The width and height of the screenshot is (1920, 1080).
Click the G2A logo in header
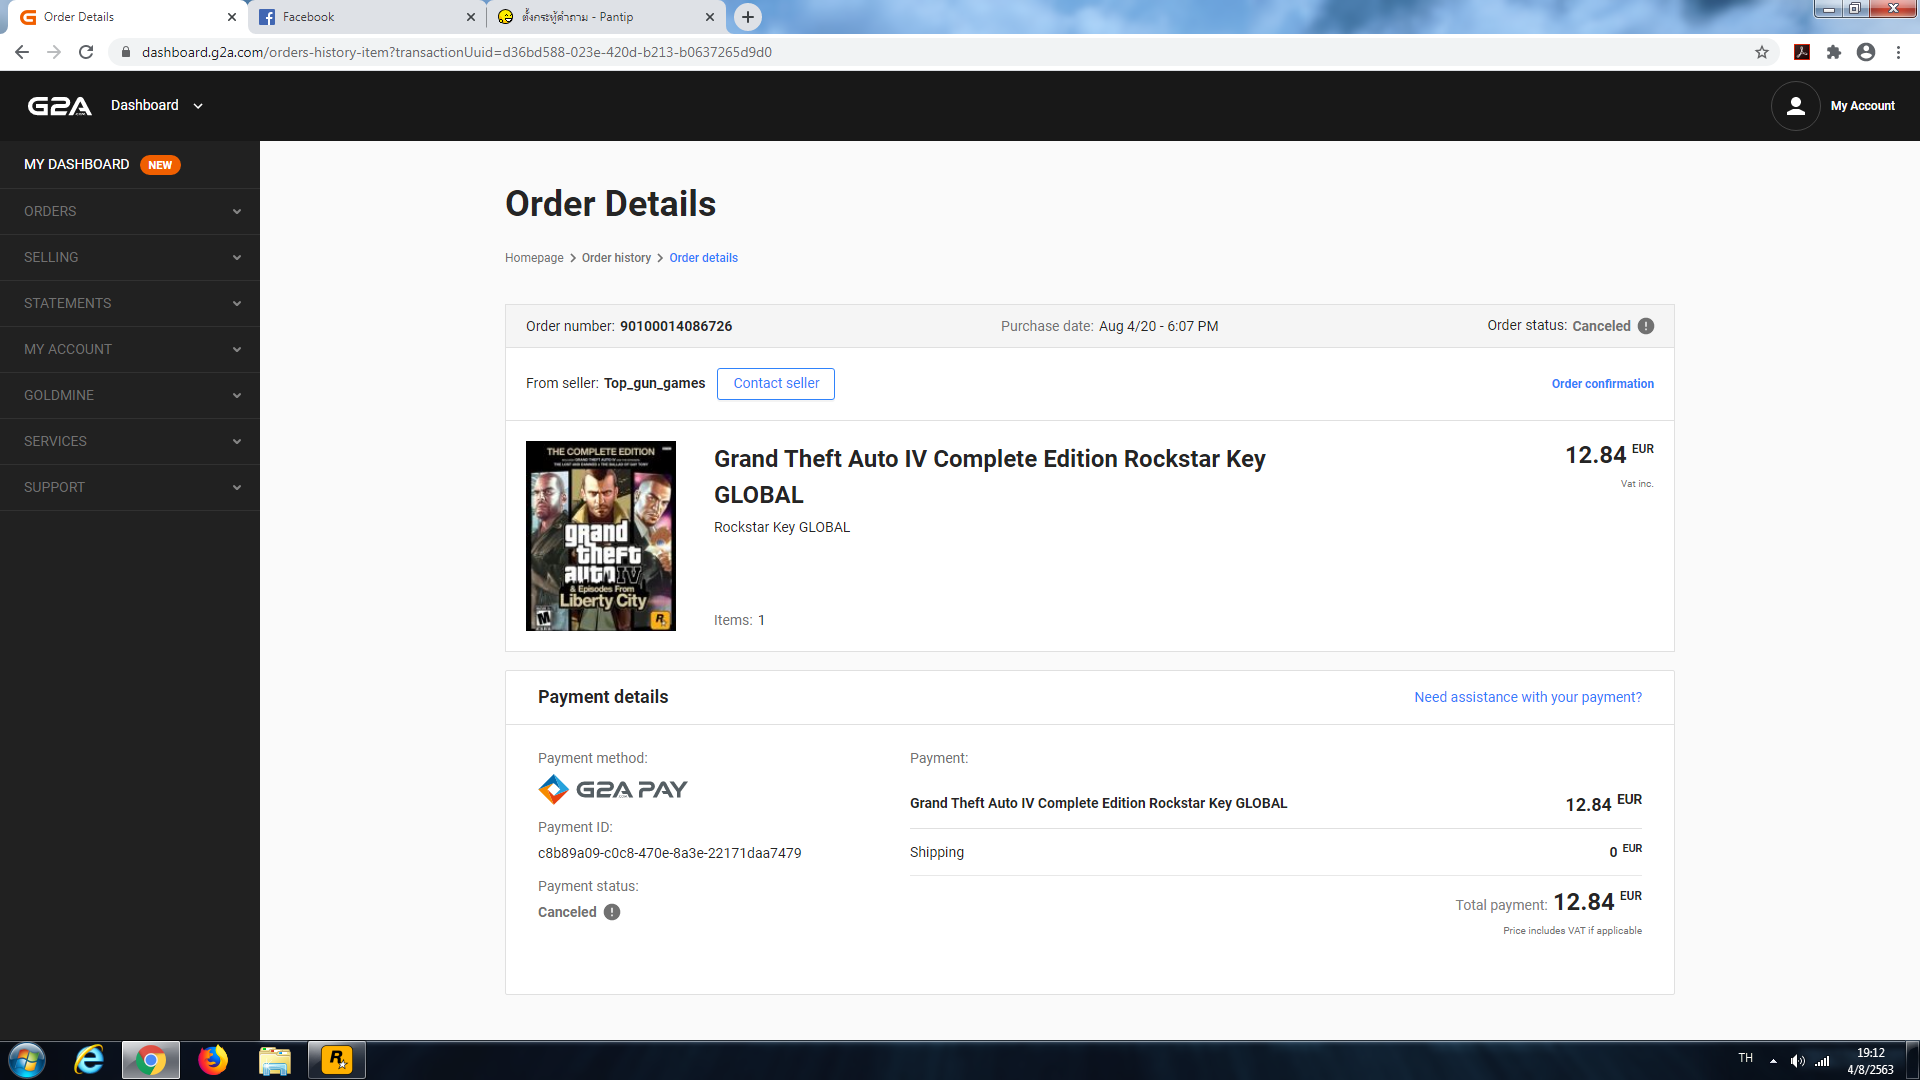pos(59,106)
